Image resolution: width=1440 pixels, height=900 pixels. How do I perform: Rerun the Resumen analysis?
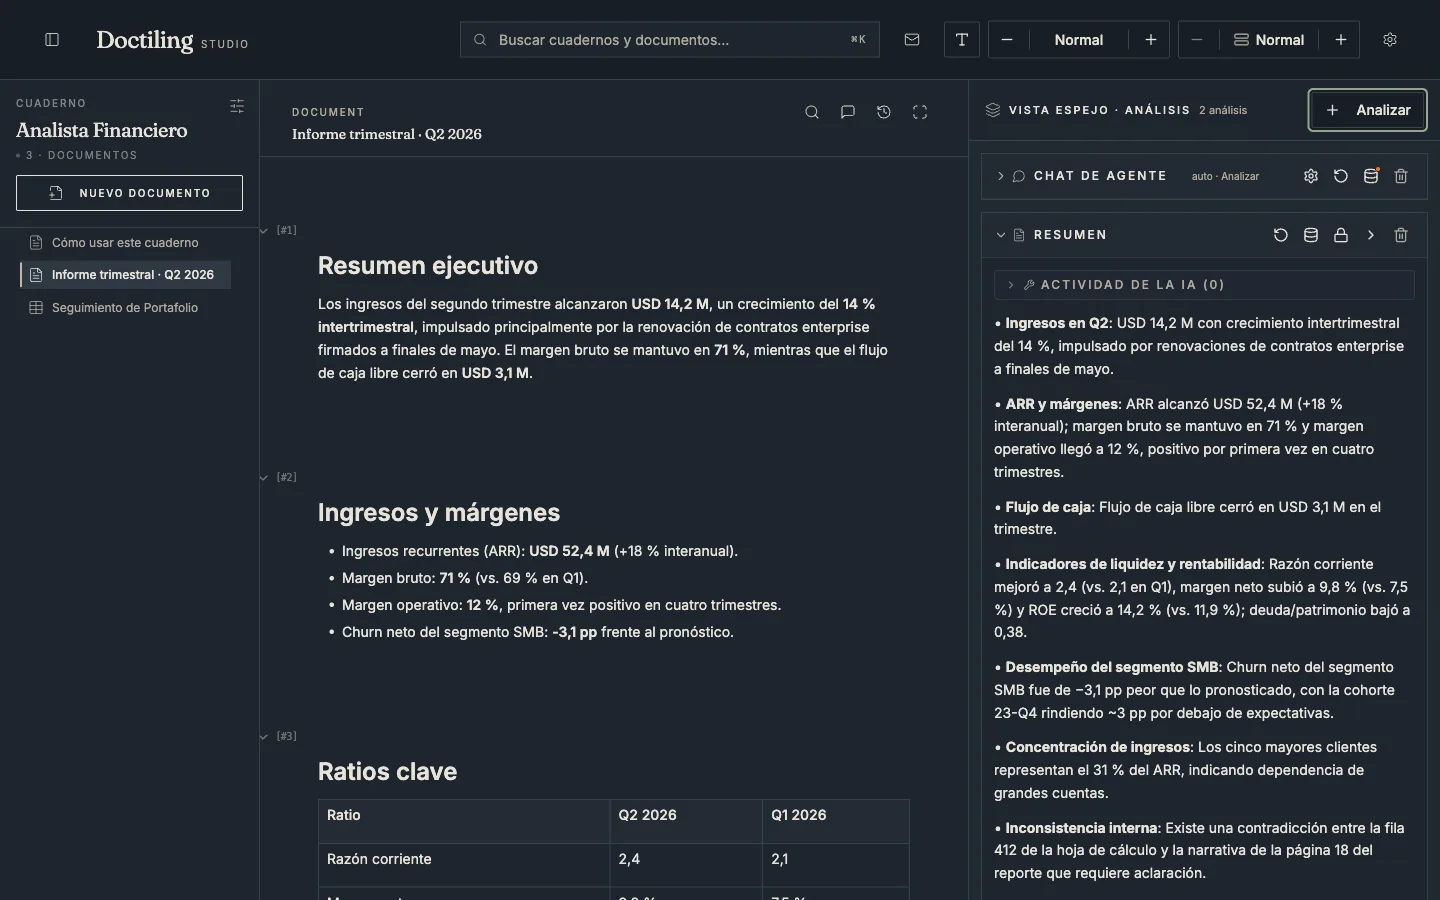tap(1281, 235)
